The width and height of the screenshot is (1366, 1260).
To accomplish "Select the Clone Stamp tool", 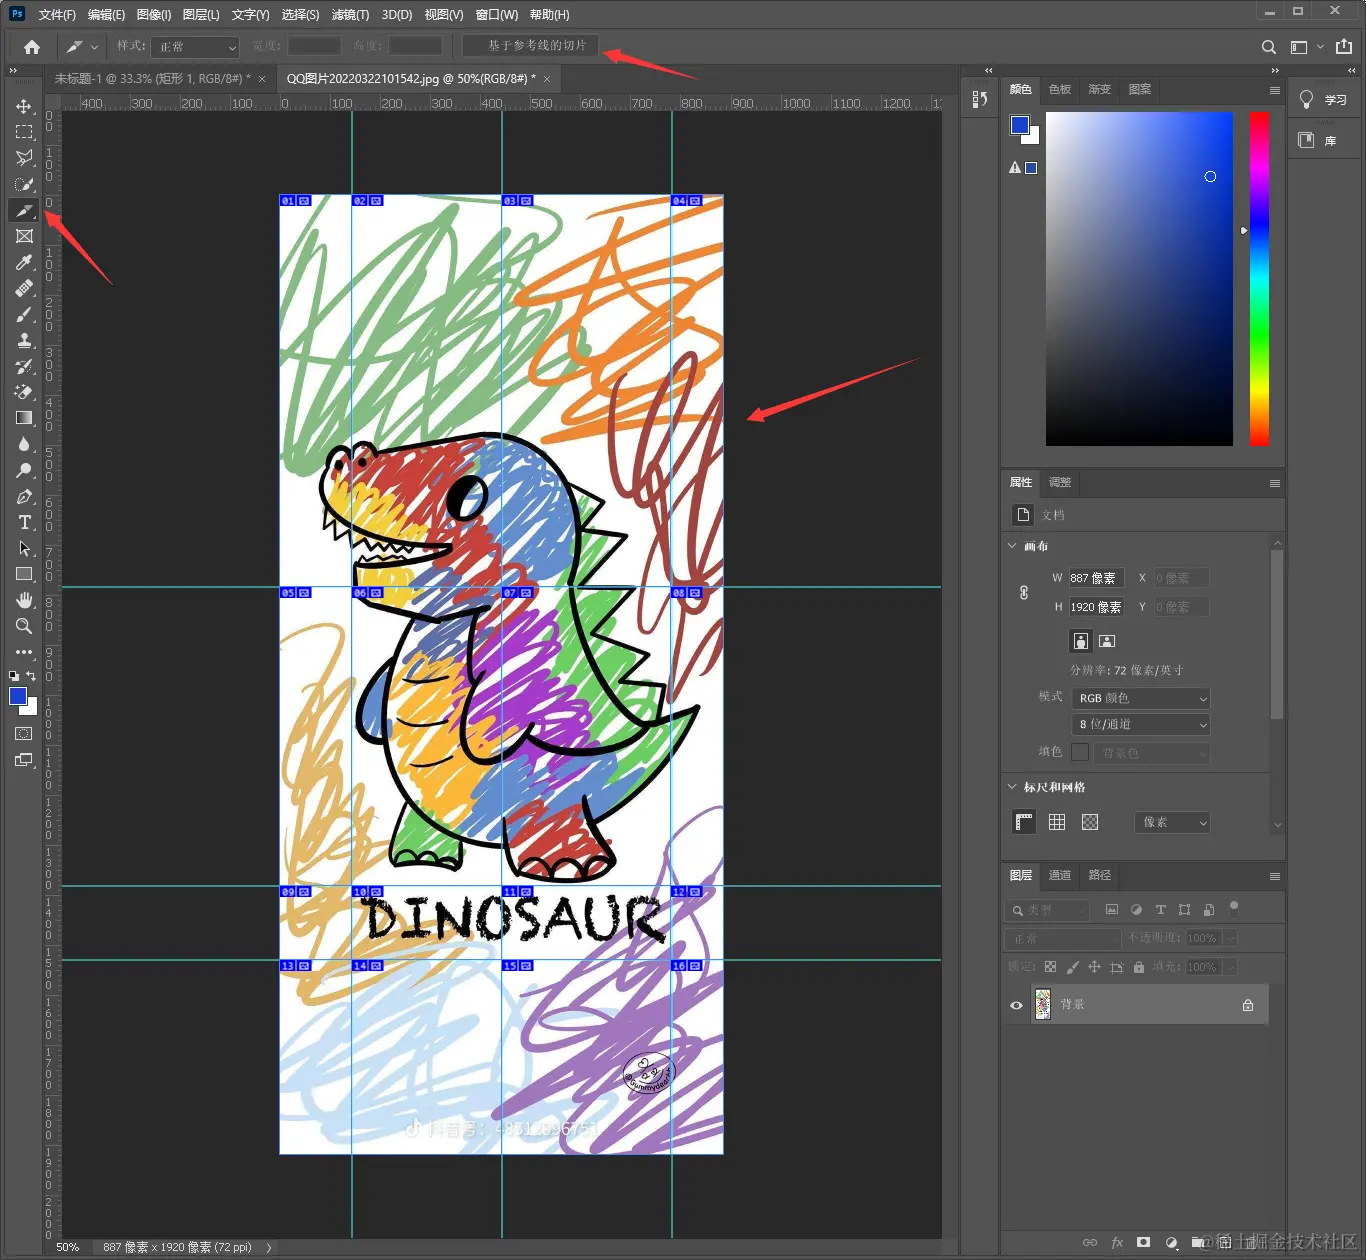I will click(24, 340).
